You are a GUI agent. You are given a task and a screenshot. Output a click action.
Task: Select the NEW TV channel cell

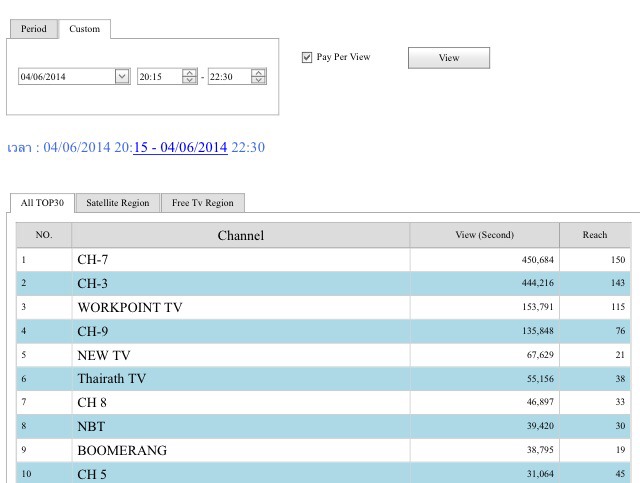pos(241,355)
